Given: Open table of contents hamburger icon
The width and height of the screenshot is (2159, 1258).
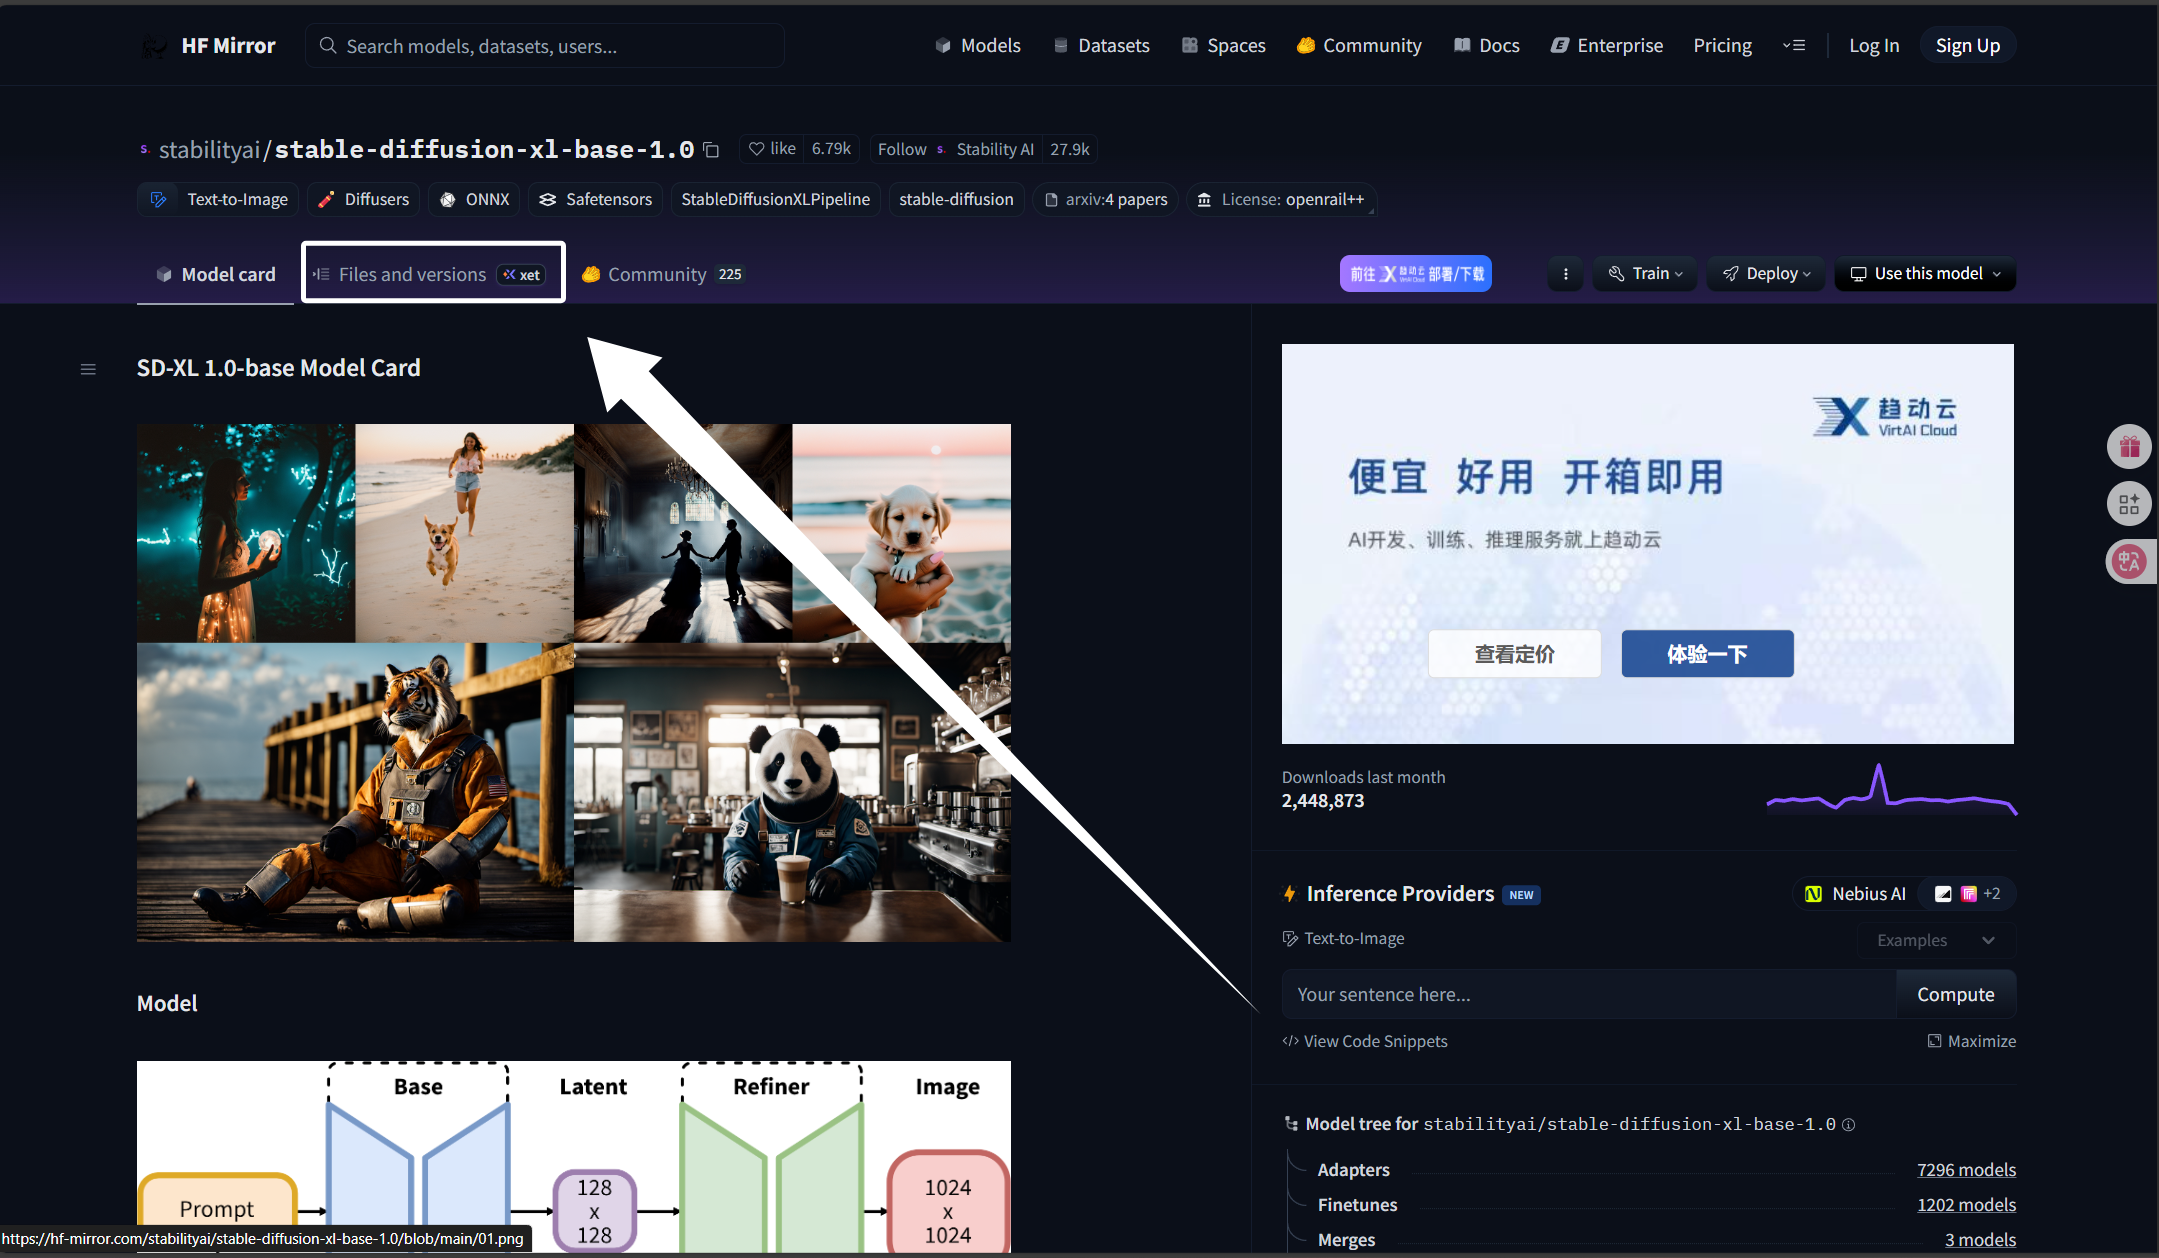Looking at the screenshot, I should (88, 369).
